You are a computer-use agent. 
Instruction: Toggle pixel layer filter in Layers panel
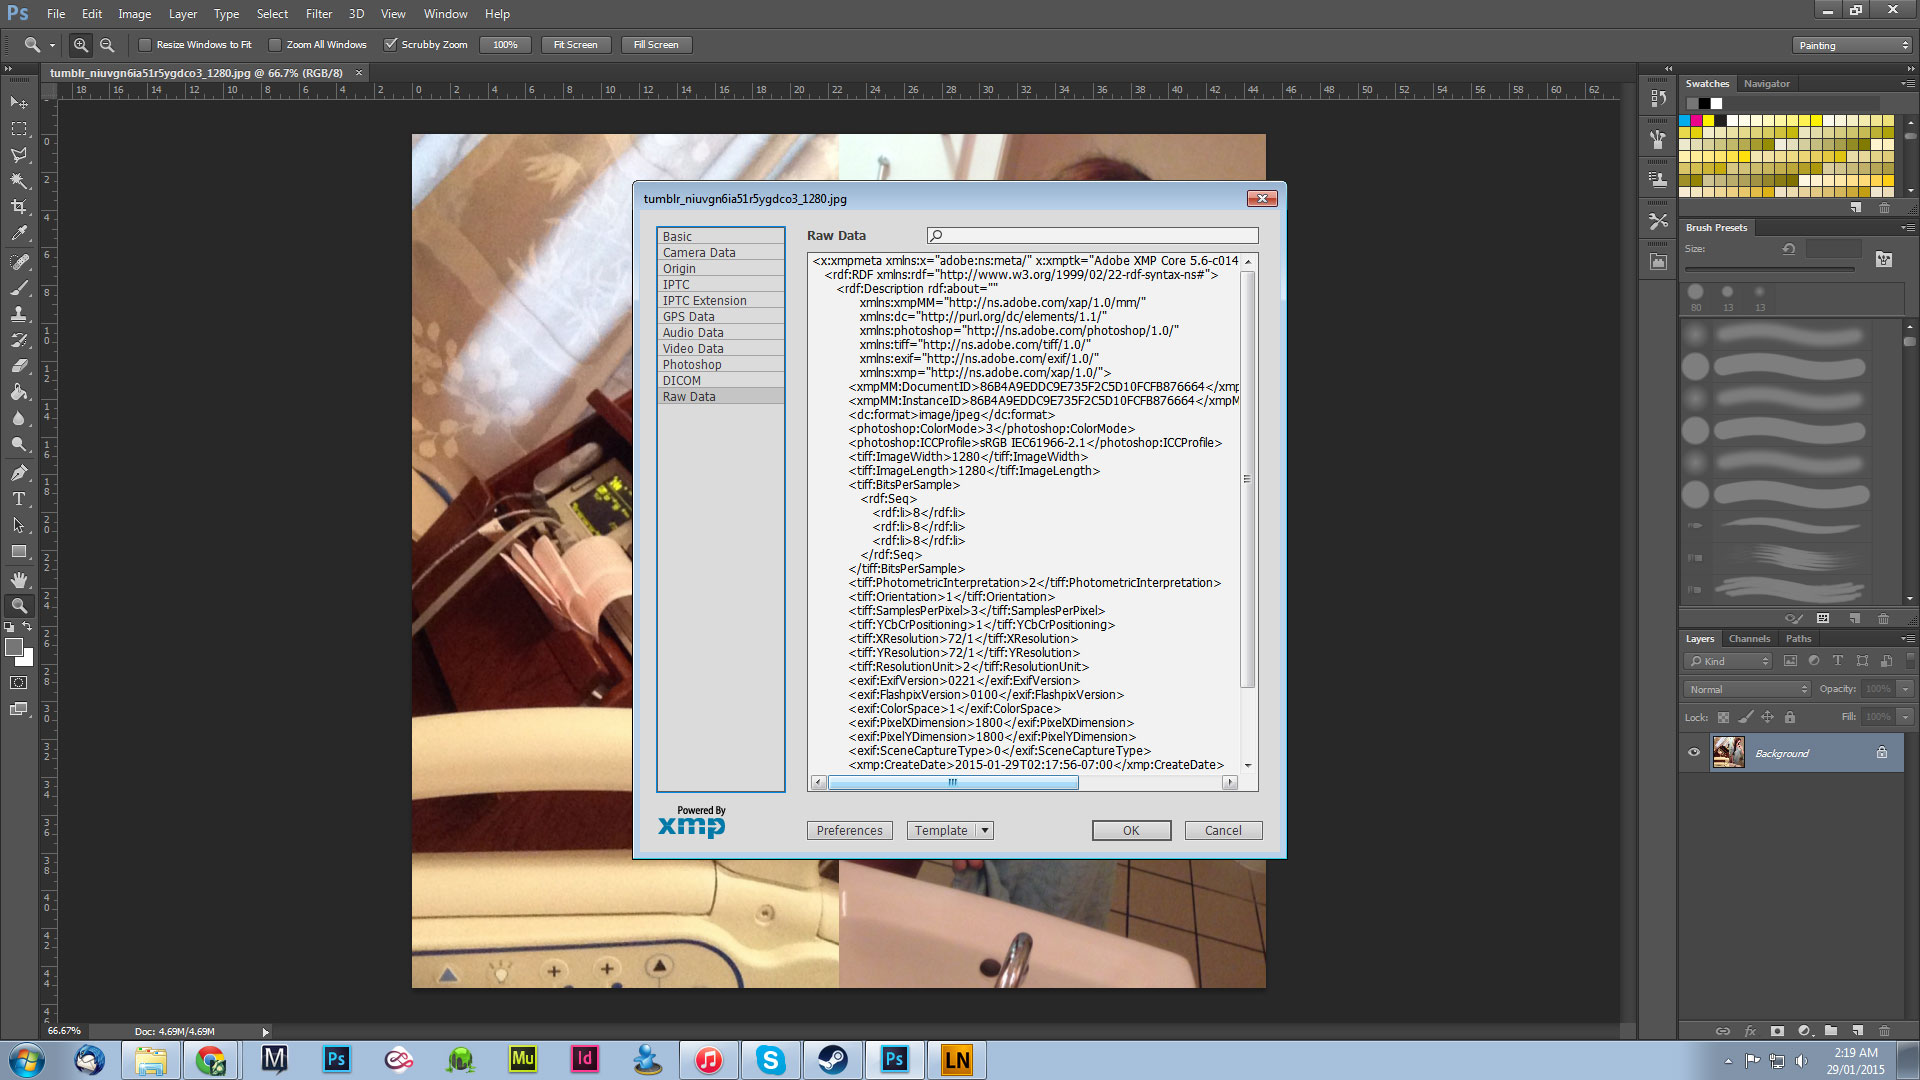[1790, 661]
